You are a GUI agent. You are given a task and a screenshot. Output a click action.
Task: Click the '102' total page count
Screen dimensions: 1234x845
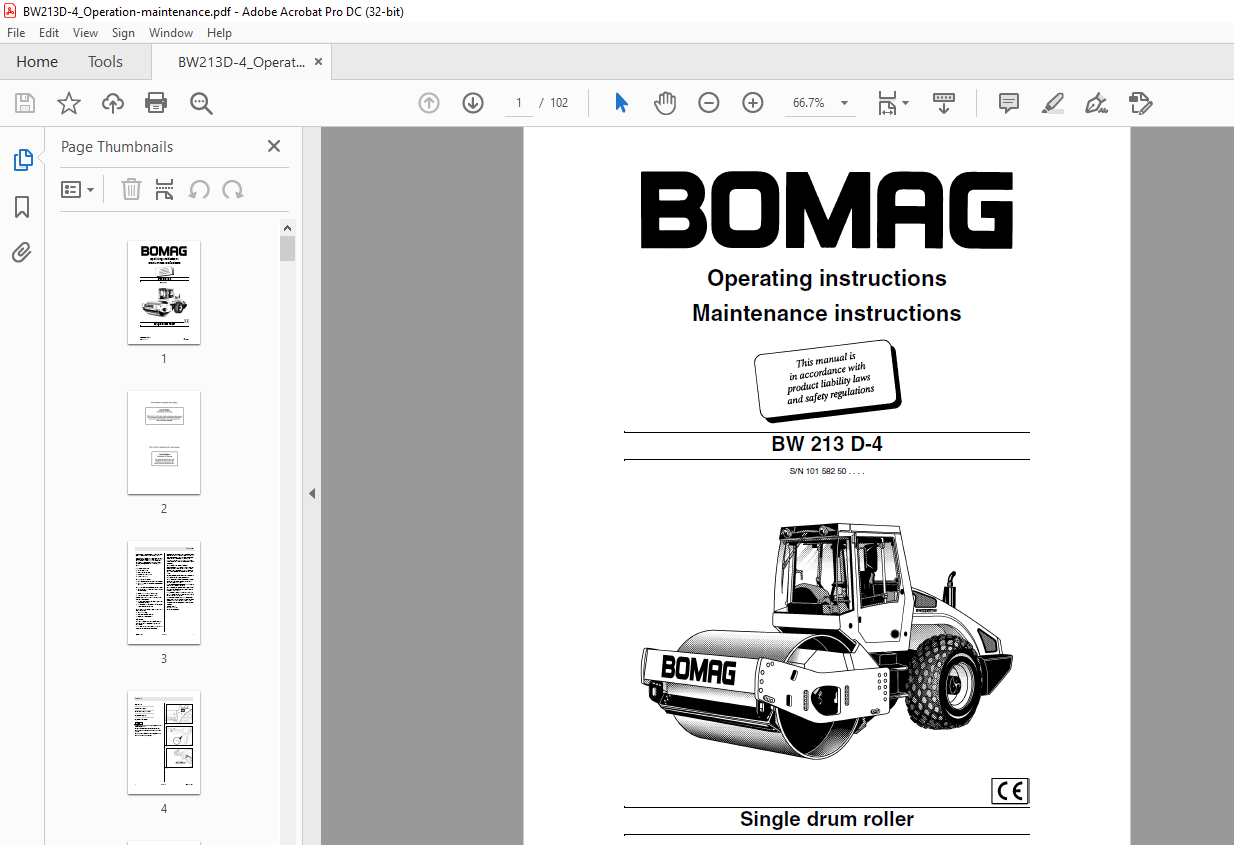pos(559,103)
